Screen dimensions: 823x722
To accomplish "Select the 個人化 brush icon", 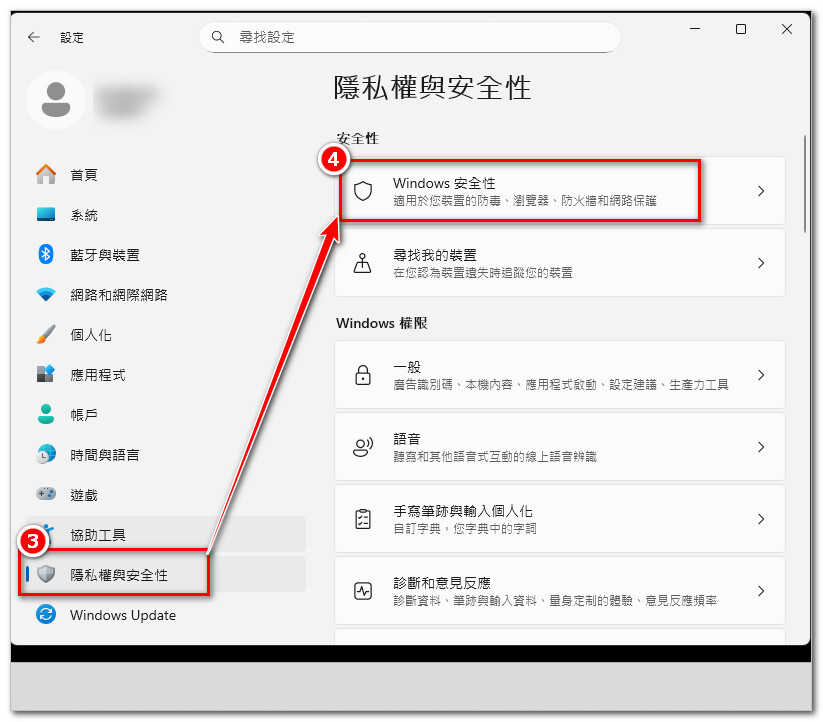I will click(46, 334).
